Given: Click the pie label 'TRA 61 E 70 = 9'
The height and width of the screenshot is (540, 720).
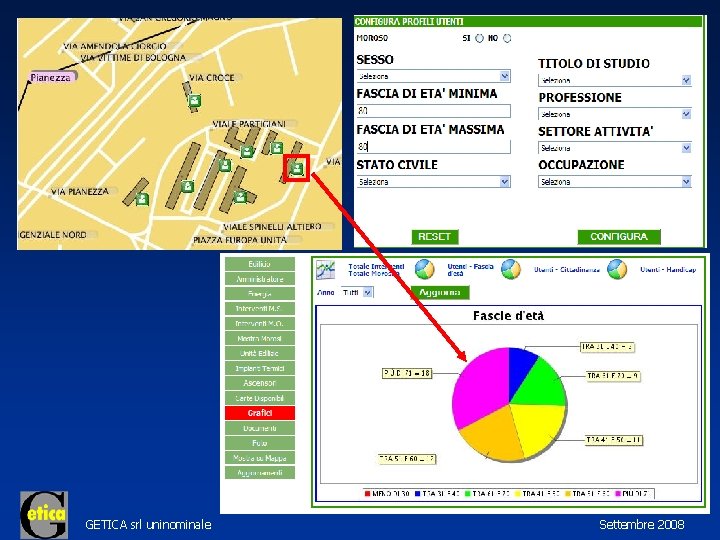Looking at the screenshot, I should click(613, 376).
